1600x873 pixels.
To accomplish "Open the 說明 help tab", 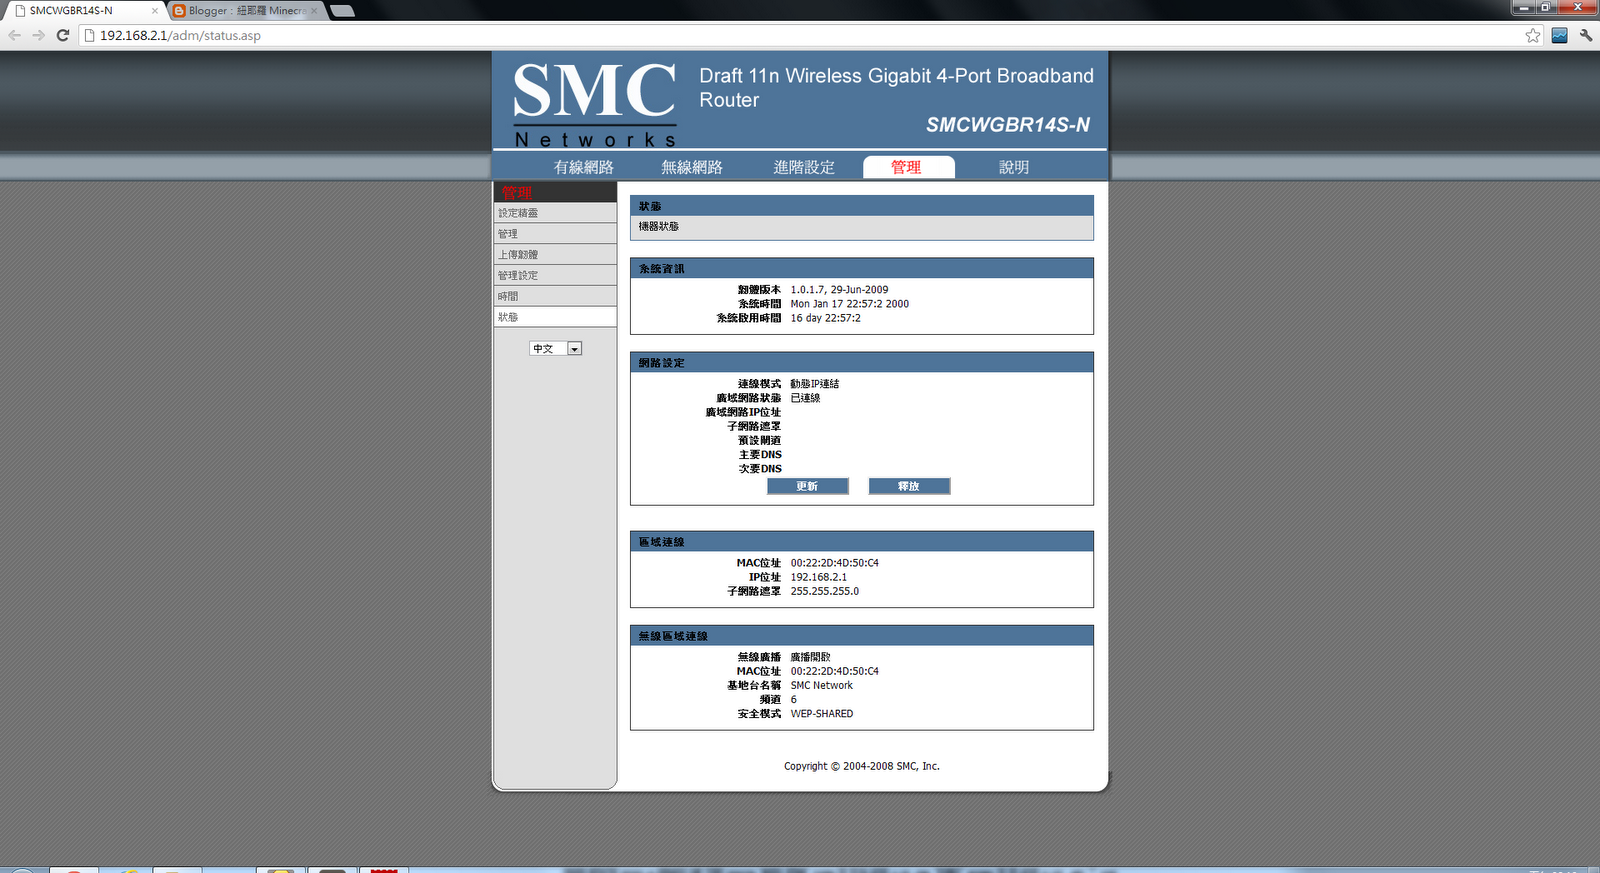I will point(1014,167).
